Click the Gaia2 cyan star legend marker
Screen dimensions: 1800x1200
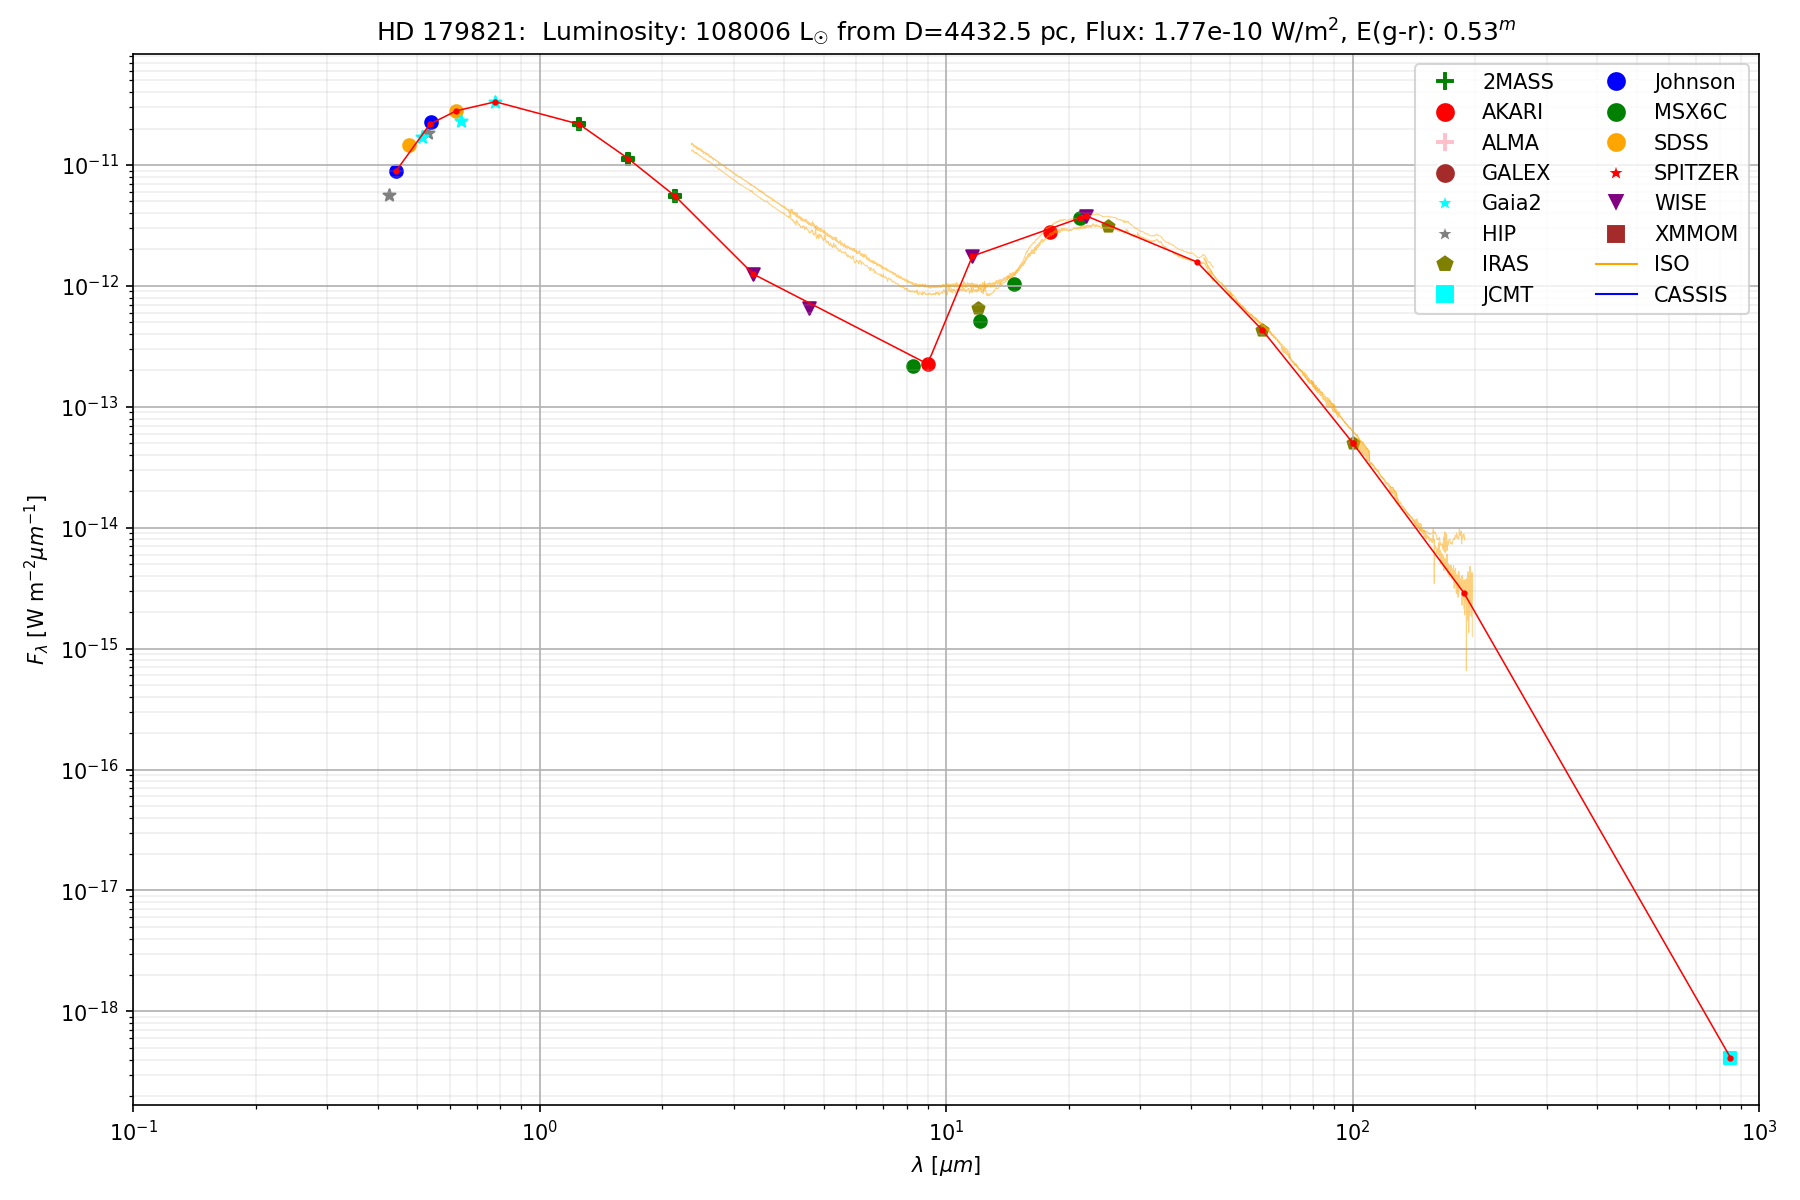pos(1445,203)
